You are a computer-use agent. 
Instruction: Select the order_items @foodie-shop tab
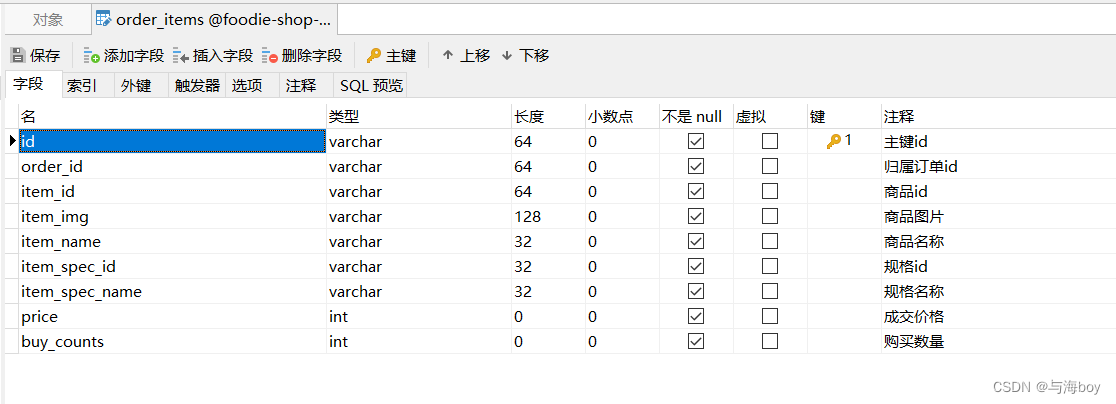coord(214,20)
